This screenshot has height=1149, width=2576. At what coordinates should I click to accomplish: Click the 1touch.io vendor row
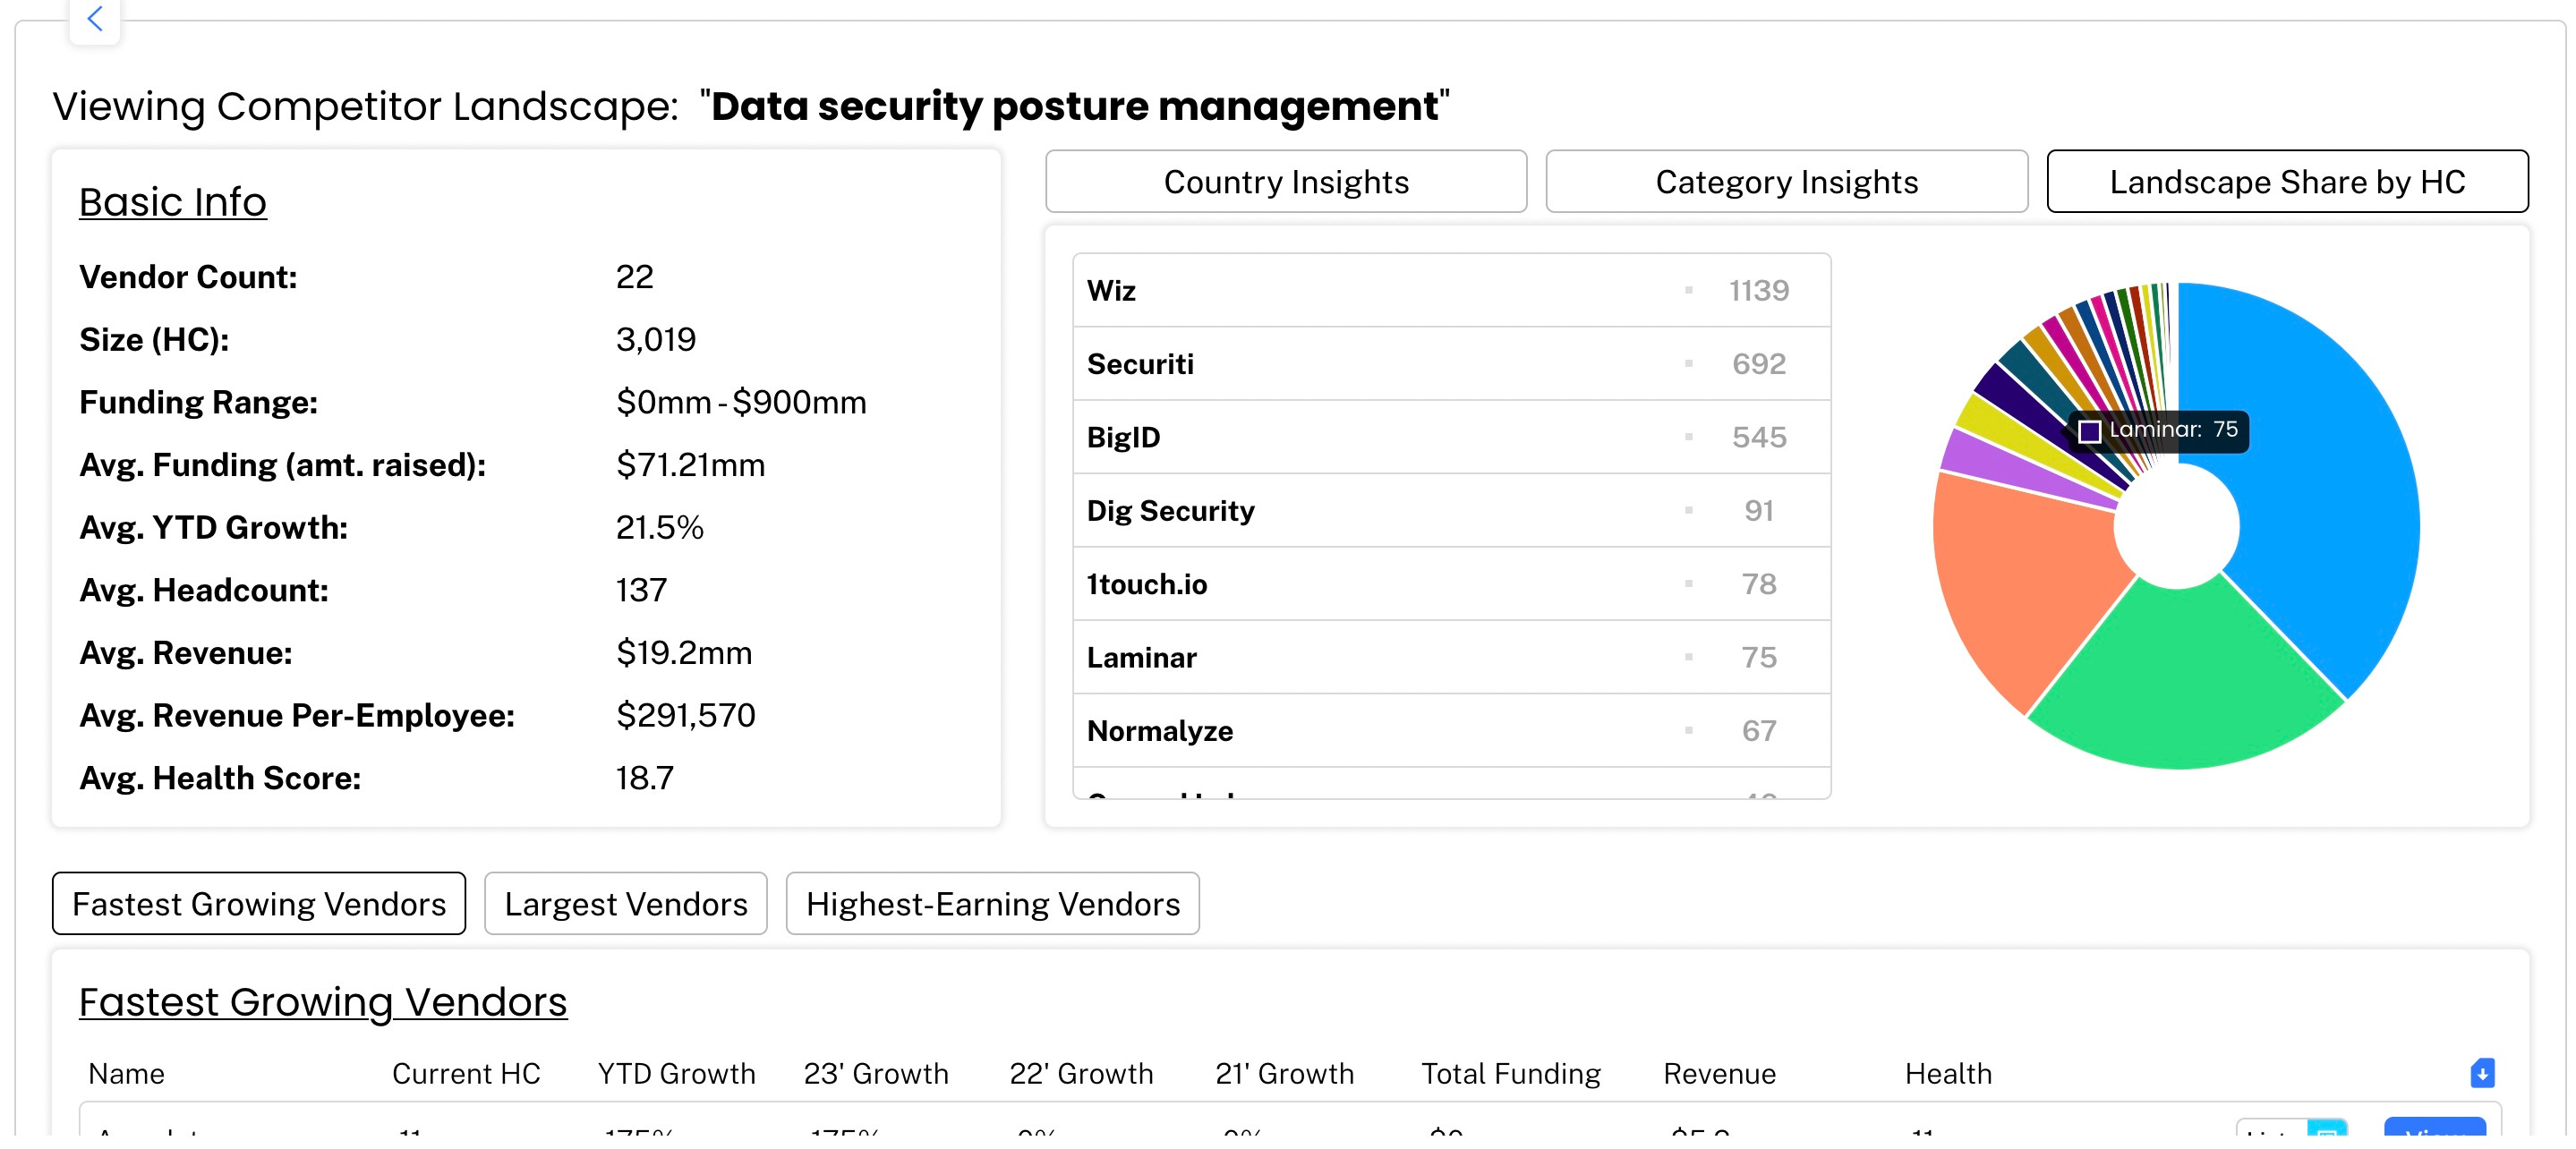click(x=1451, y=584)
